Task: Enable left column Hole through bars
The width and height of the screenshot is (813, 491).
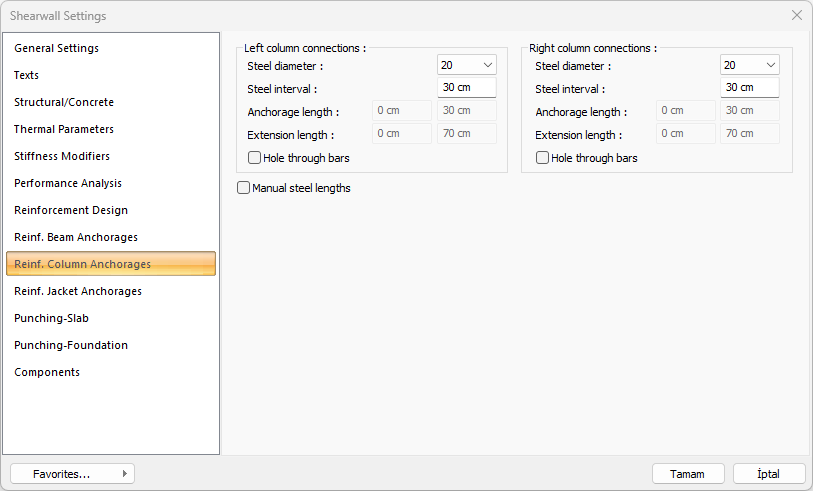Action: (x=255, y=158)
